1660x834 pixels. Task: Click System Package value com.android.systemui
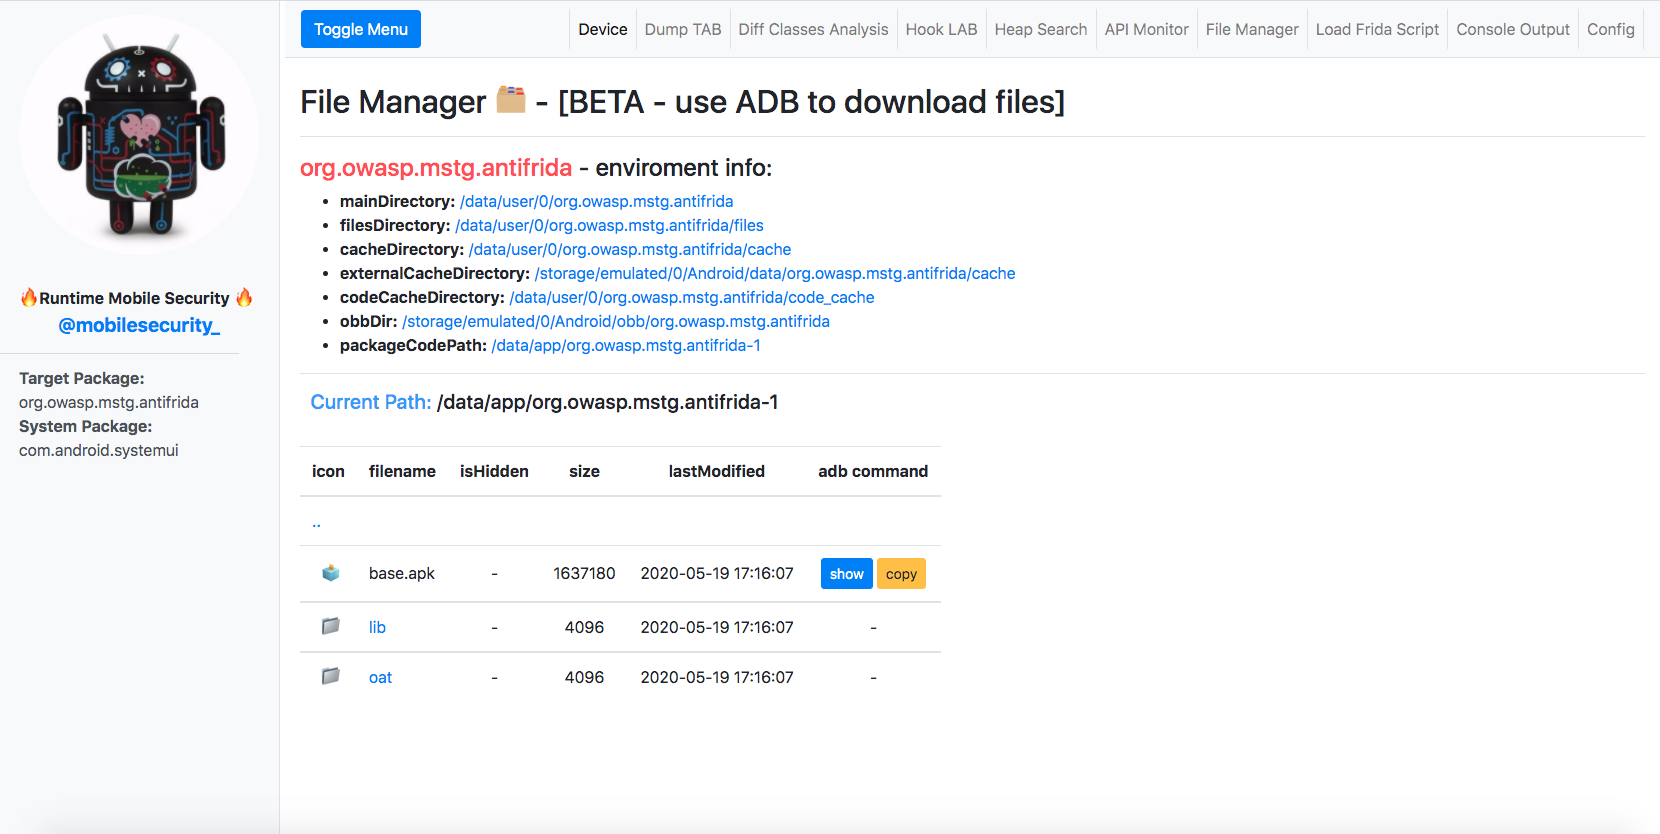[99, 450]
